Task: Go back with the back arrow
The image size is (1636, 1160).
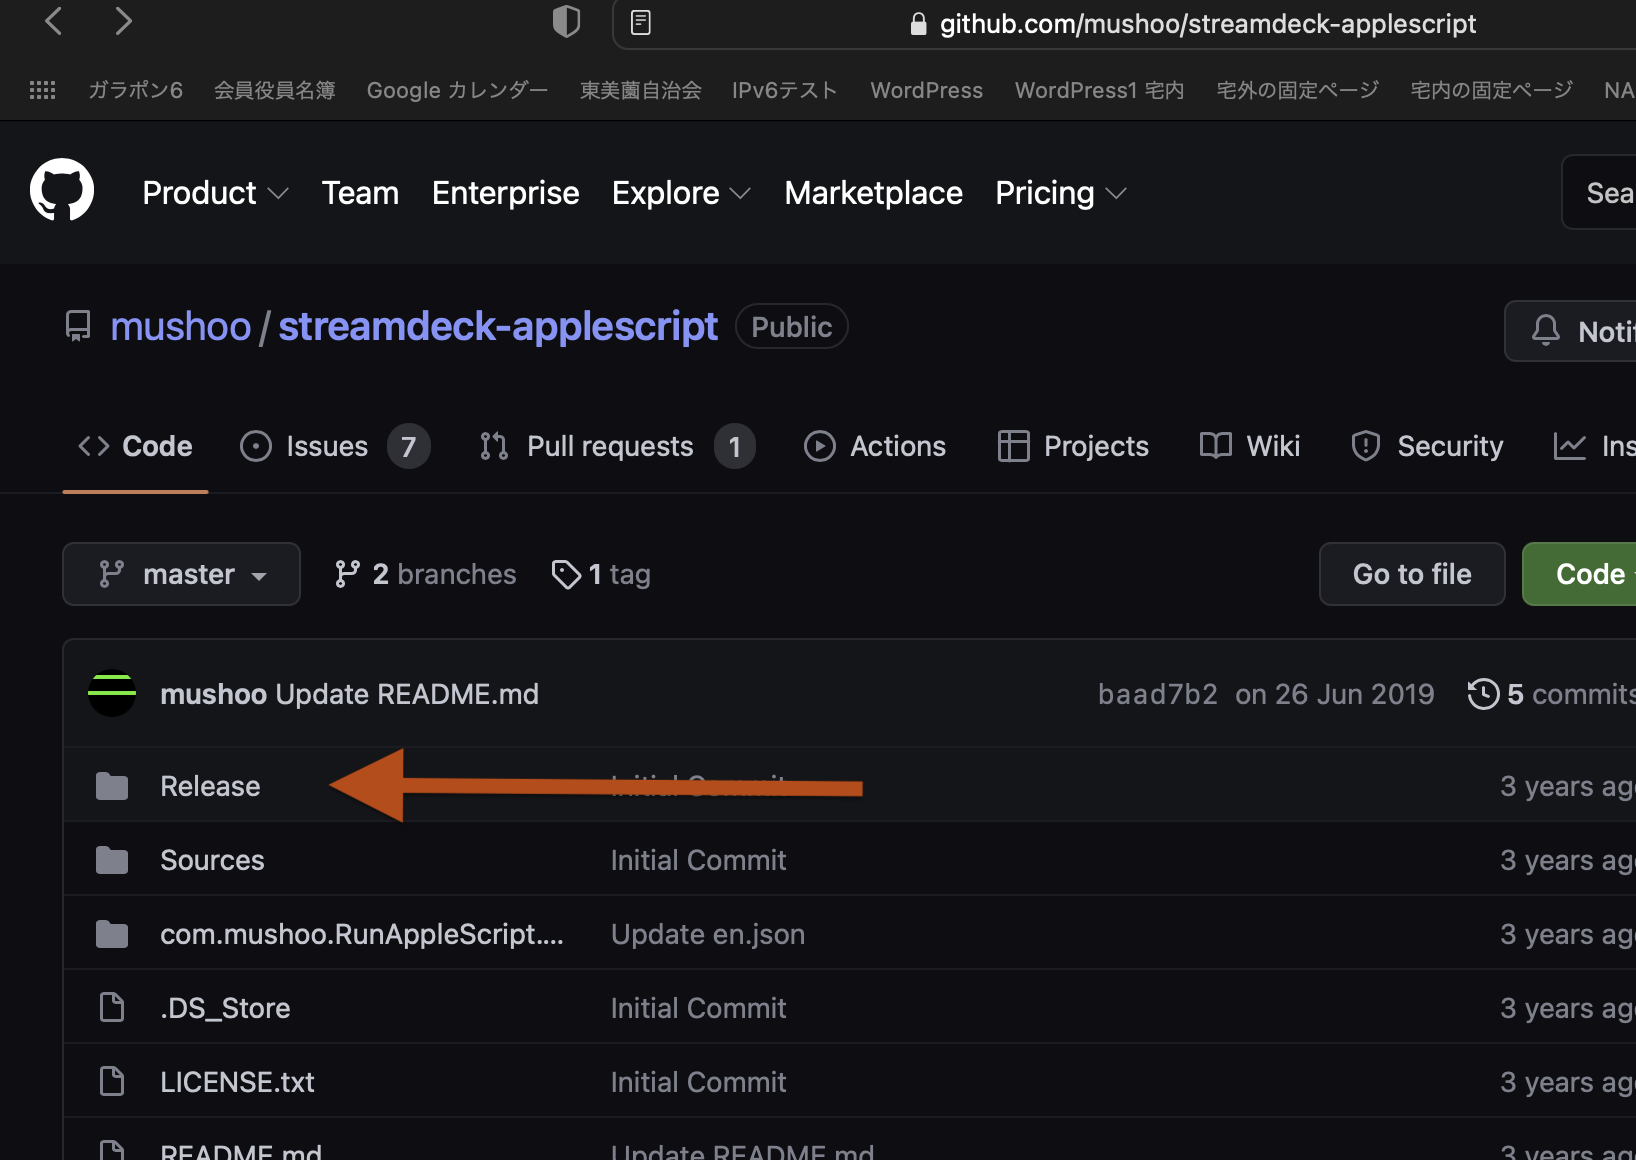Action: pos(54,21)
